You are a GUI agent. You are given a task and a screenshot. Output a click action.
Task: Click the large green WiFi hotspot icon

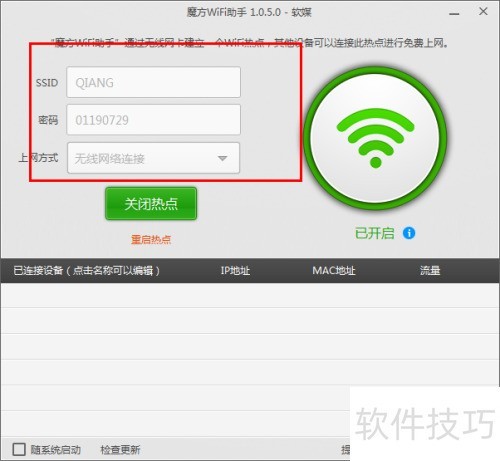pyautogui.click(x=375, y=138)
